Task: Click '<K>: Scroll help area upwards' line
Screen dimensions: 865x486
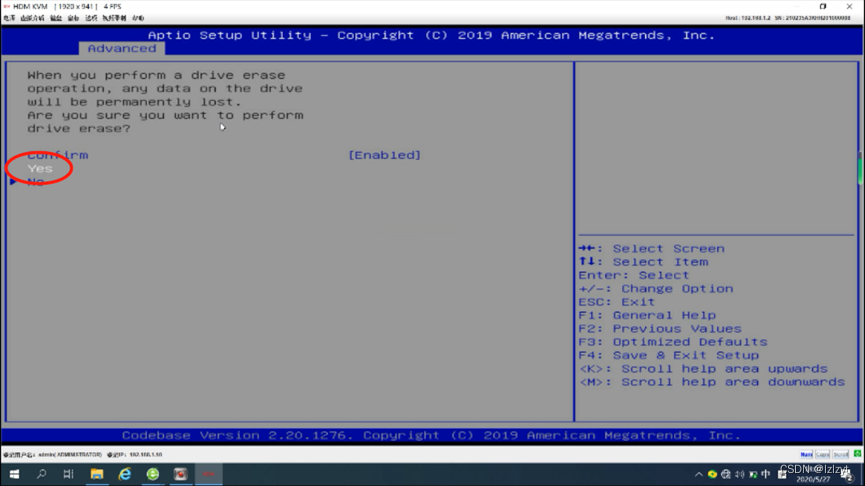Action: tap(703, 368)
